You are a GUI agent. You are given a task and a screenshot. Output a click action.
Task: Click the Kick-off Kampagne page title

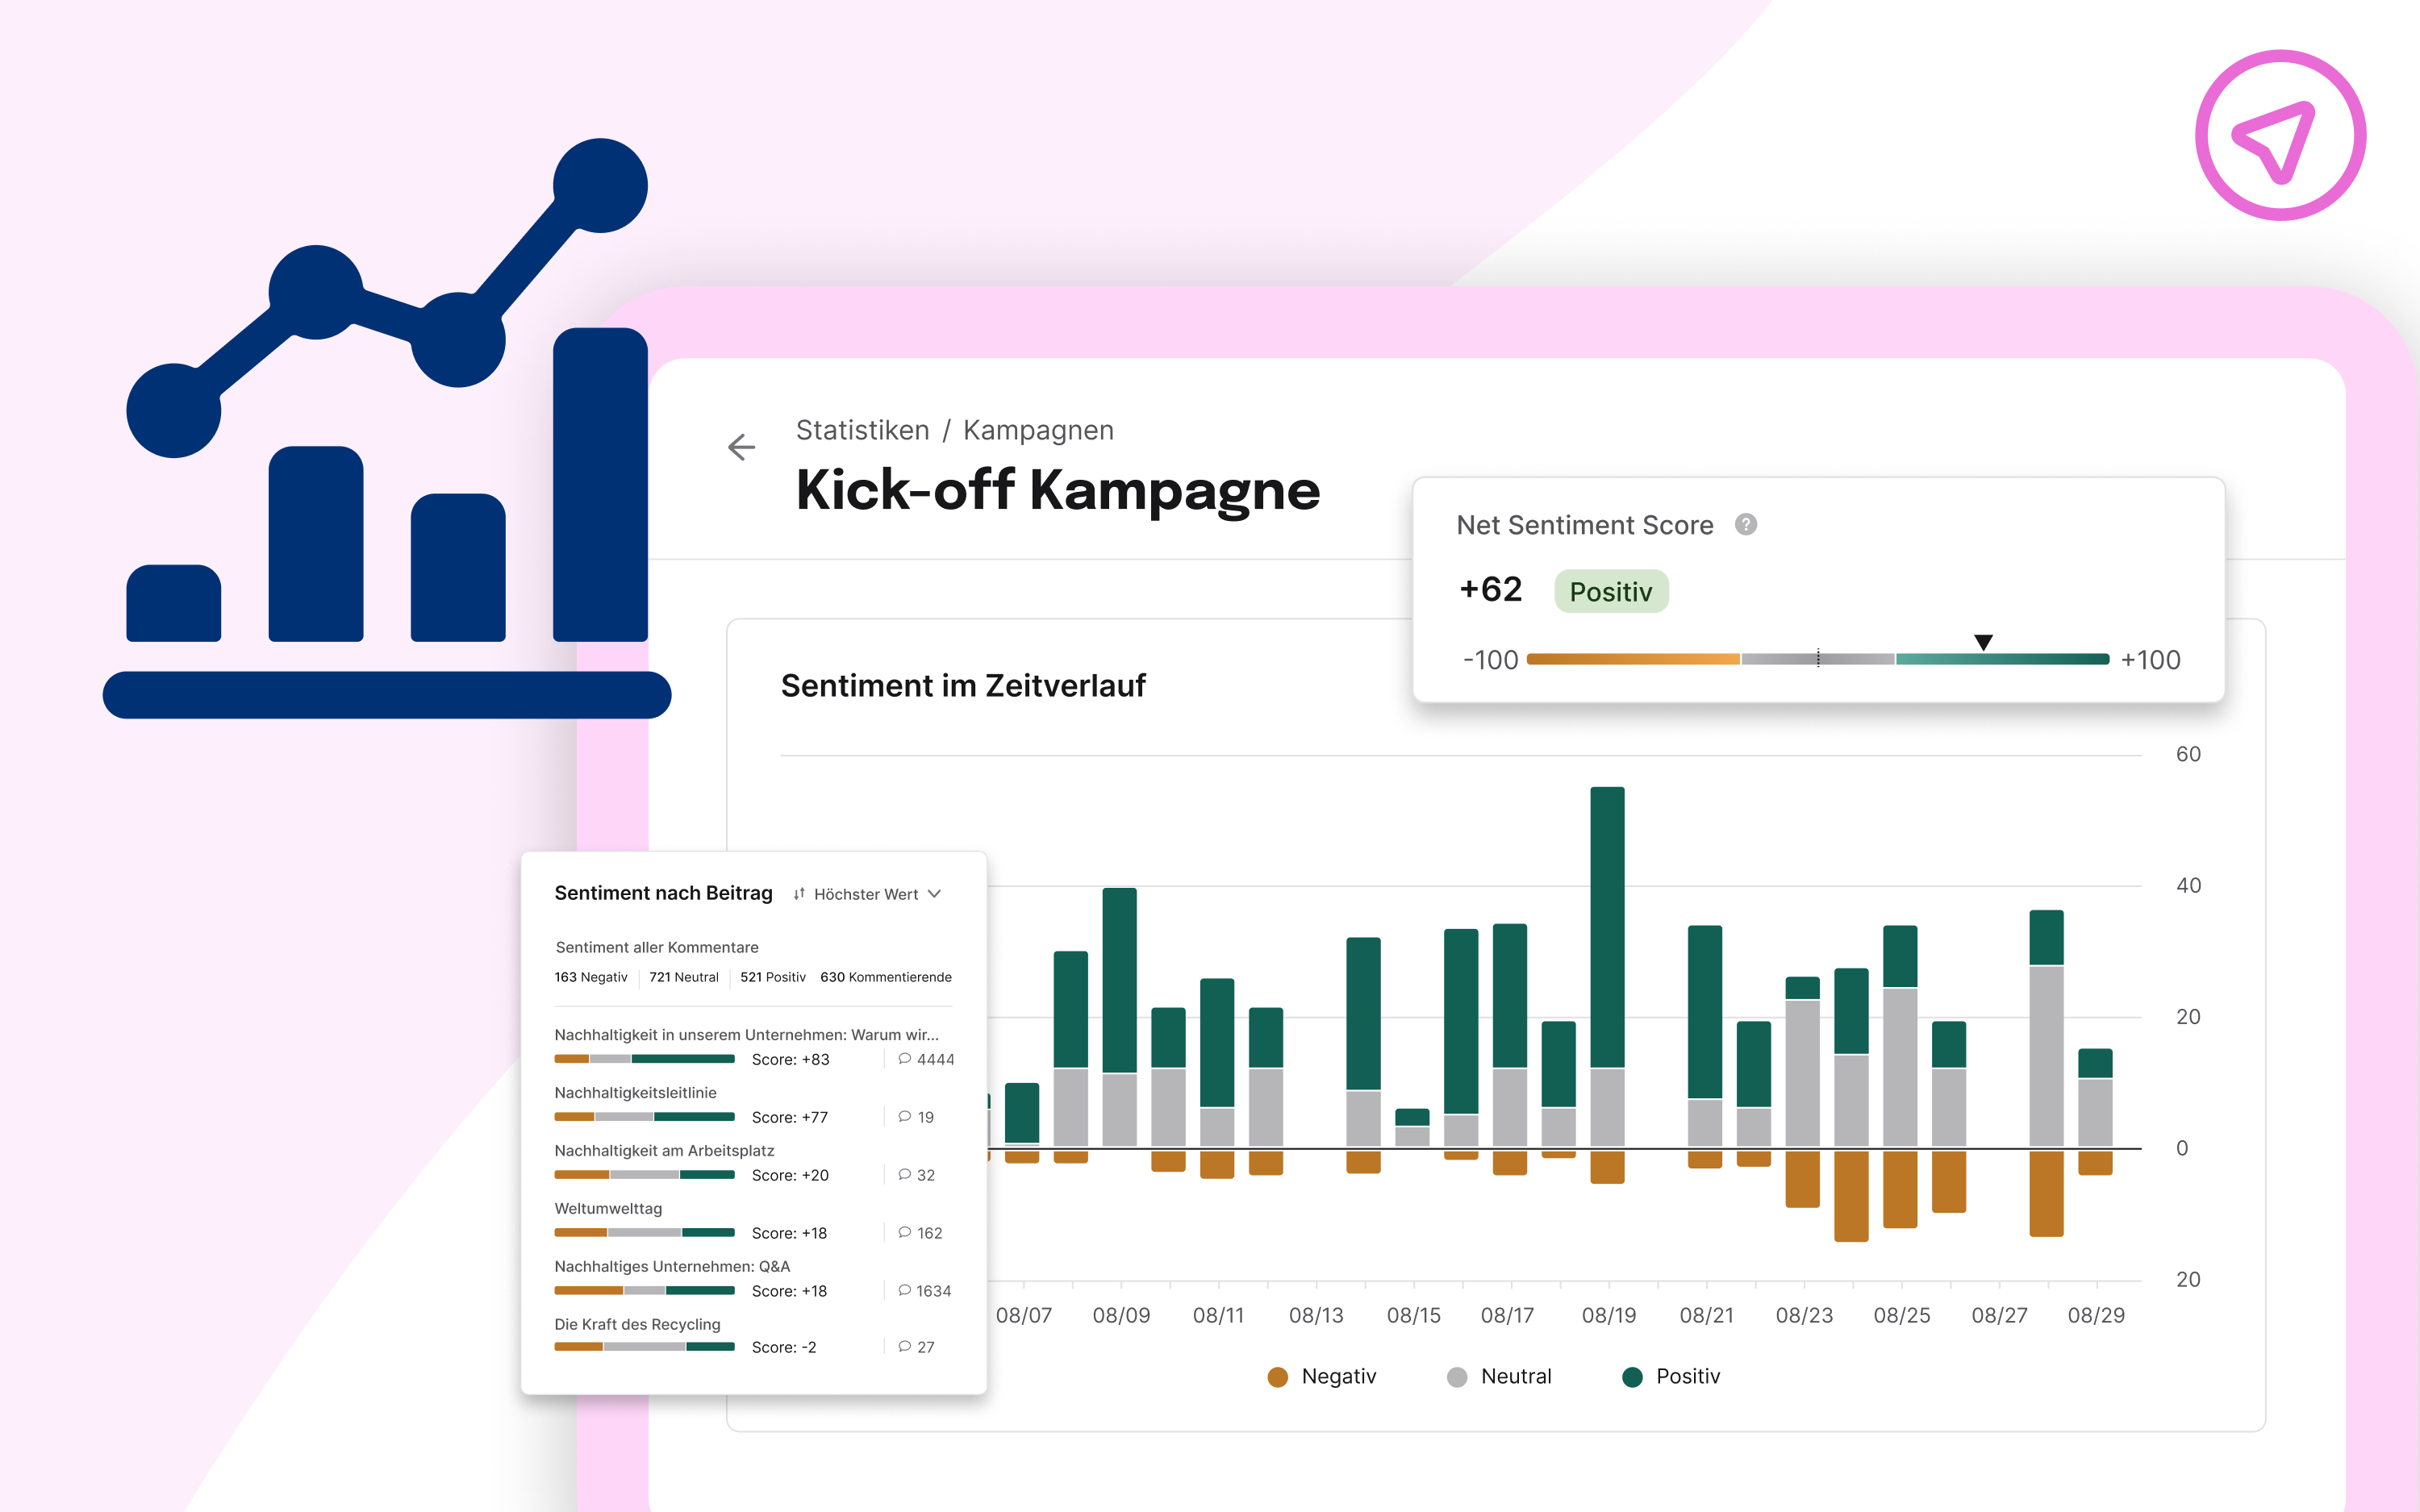[x=1058, y=491]
